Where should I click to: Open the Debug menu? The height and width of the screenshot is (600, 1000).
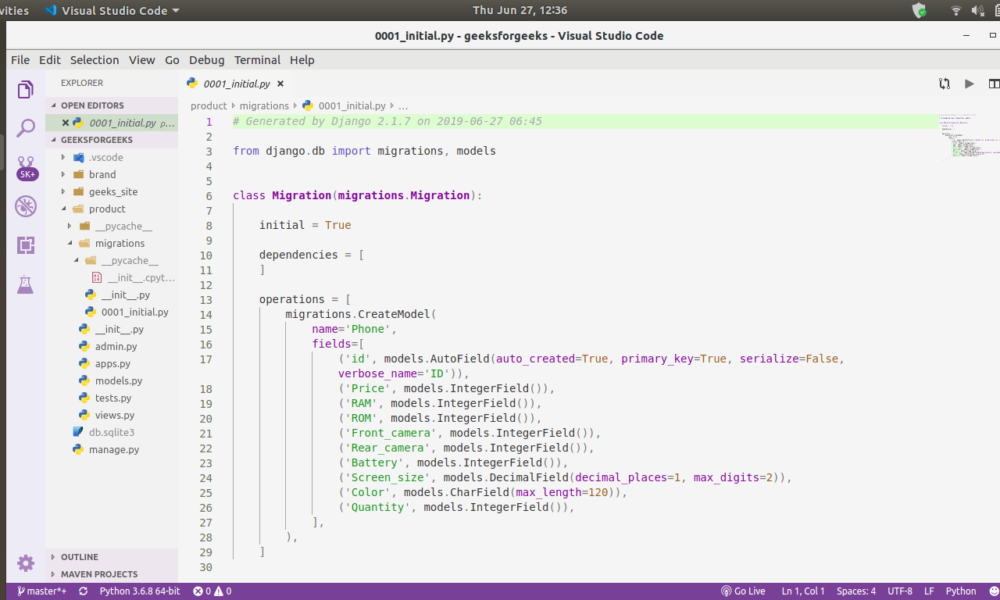[x=207, y=60]
